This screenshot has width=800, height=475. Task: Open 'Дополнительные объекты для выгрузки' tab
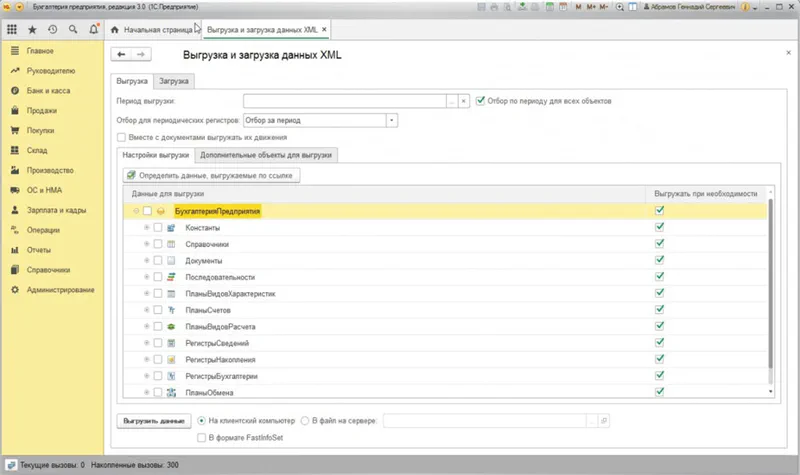pyautogui.click(x=267, y=155)
